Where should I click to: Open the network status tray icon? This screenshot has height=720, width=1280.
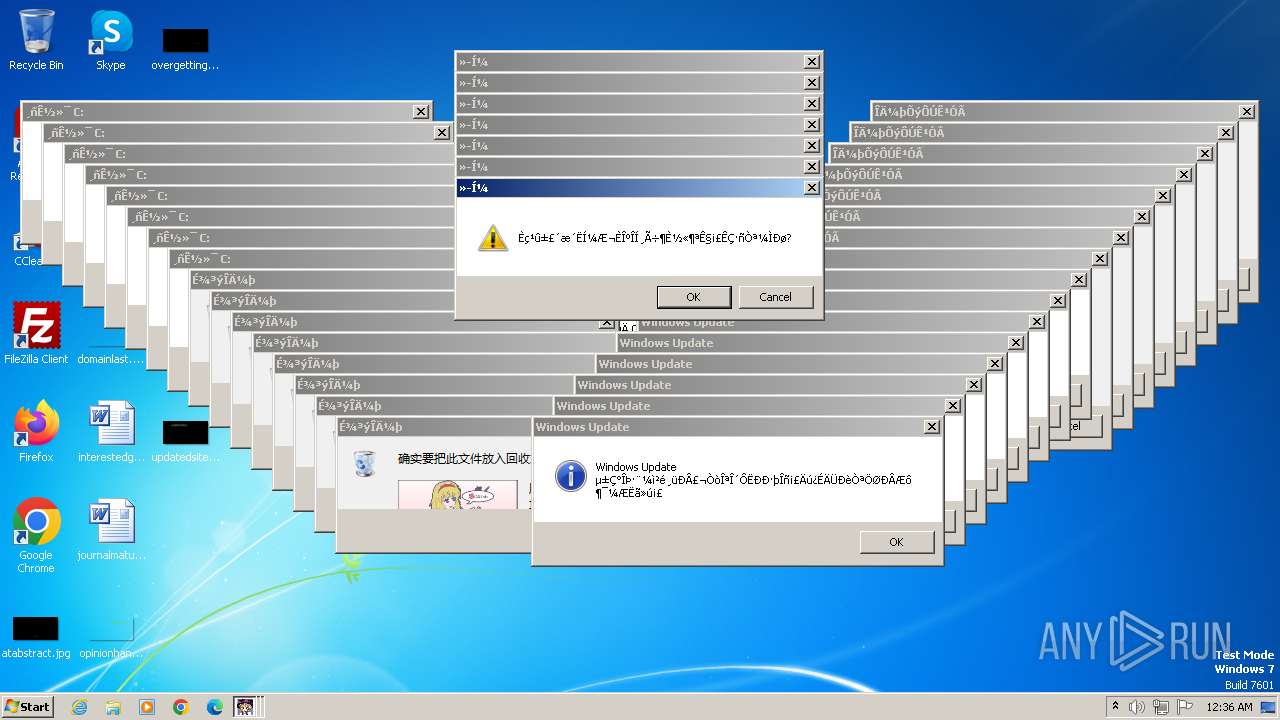pos(1161,707)
